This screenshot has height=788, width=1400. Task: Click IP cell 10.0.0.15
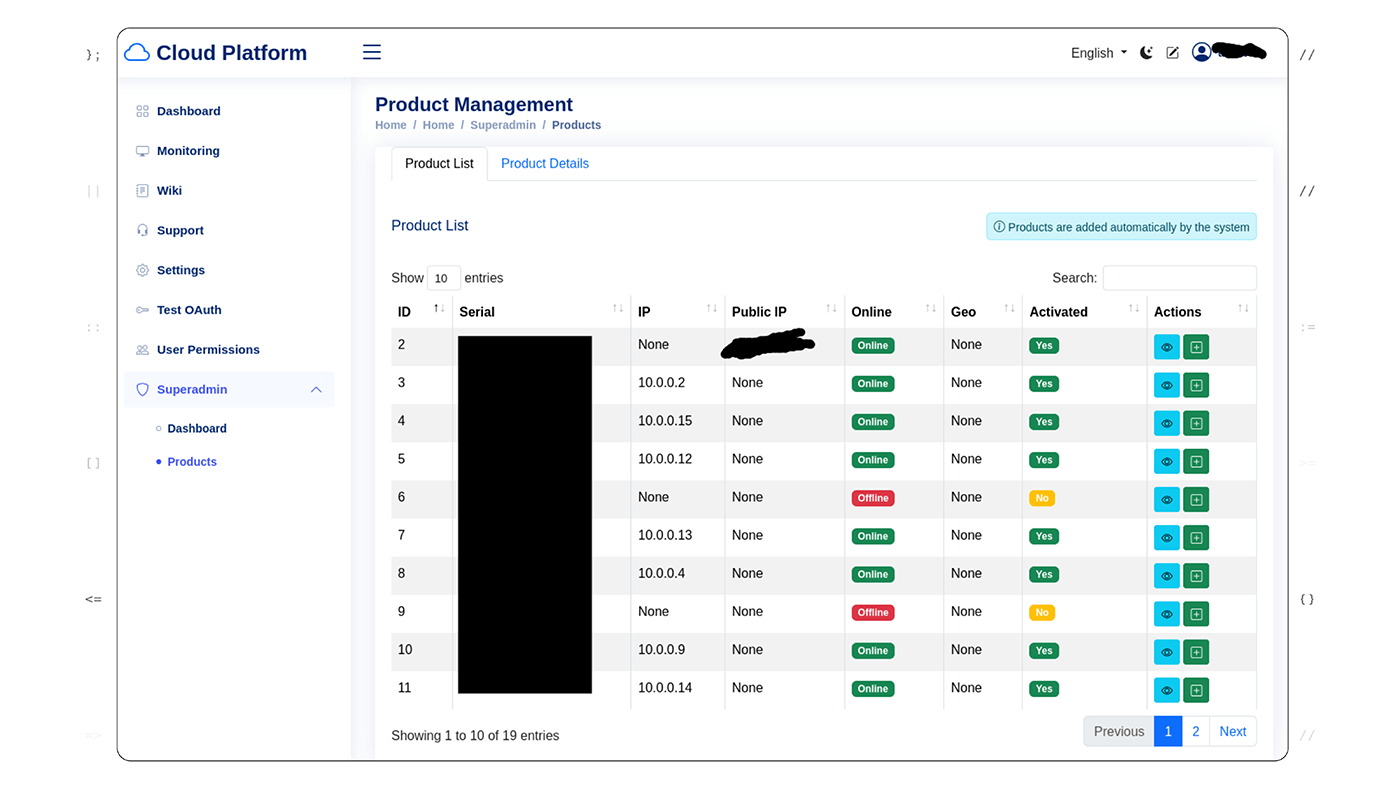click(665, 421)
